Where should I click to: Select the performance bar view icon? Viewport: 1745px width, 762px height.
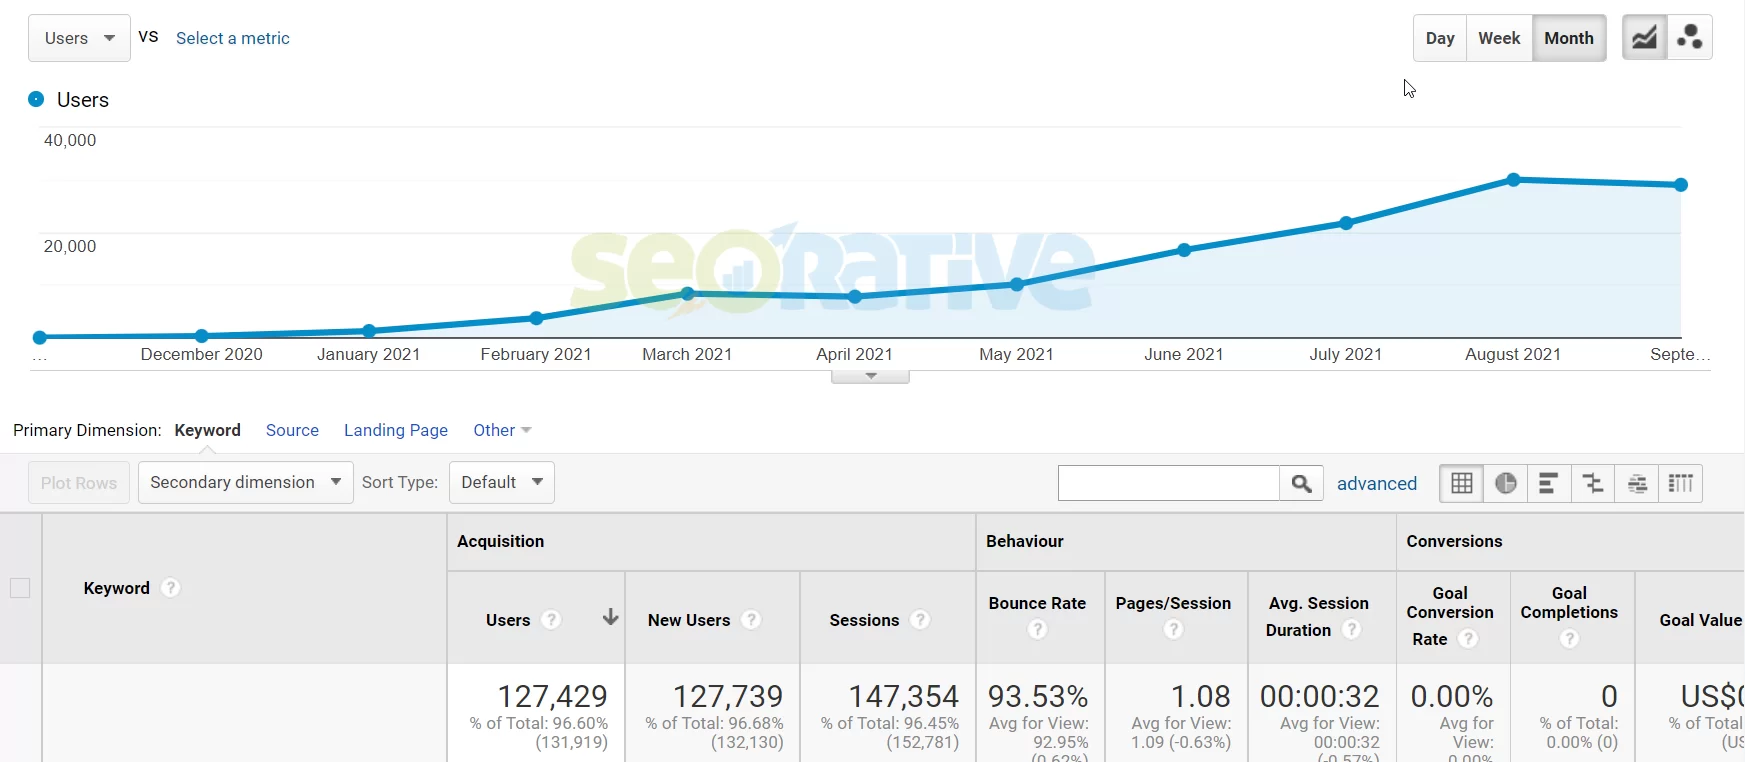[1549, 484]
